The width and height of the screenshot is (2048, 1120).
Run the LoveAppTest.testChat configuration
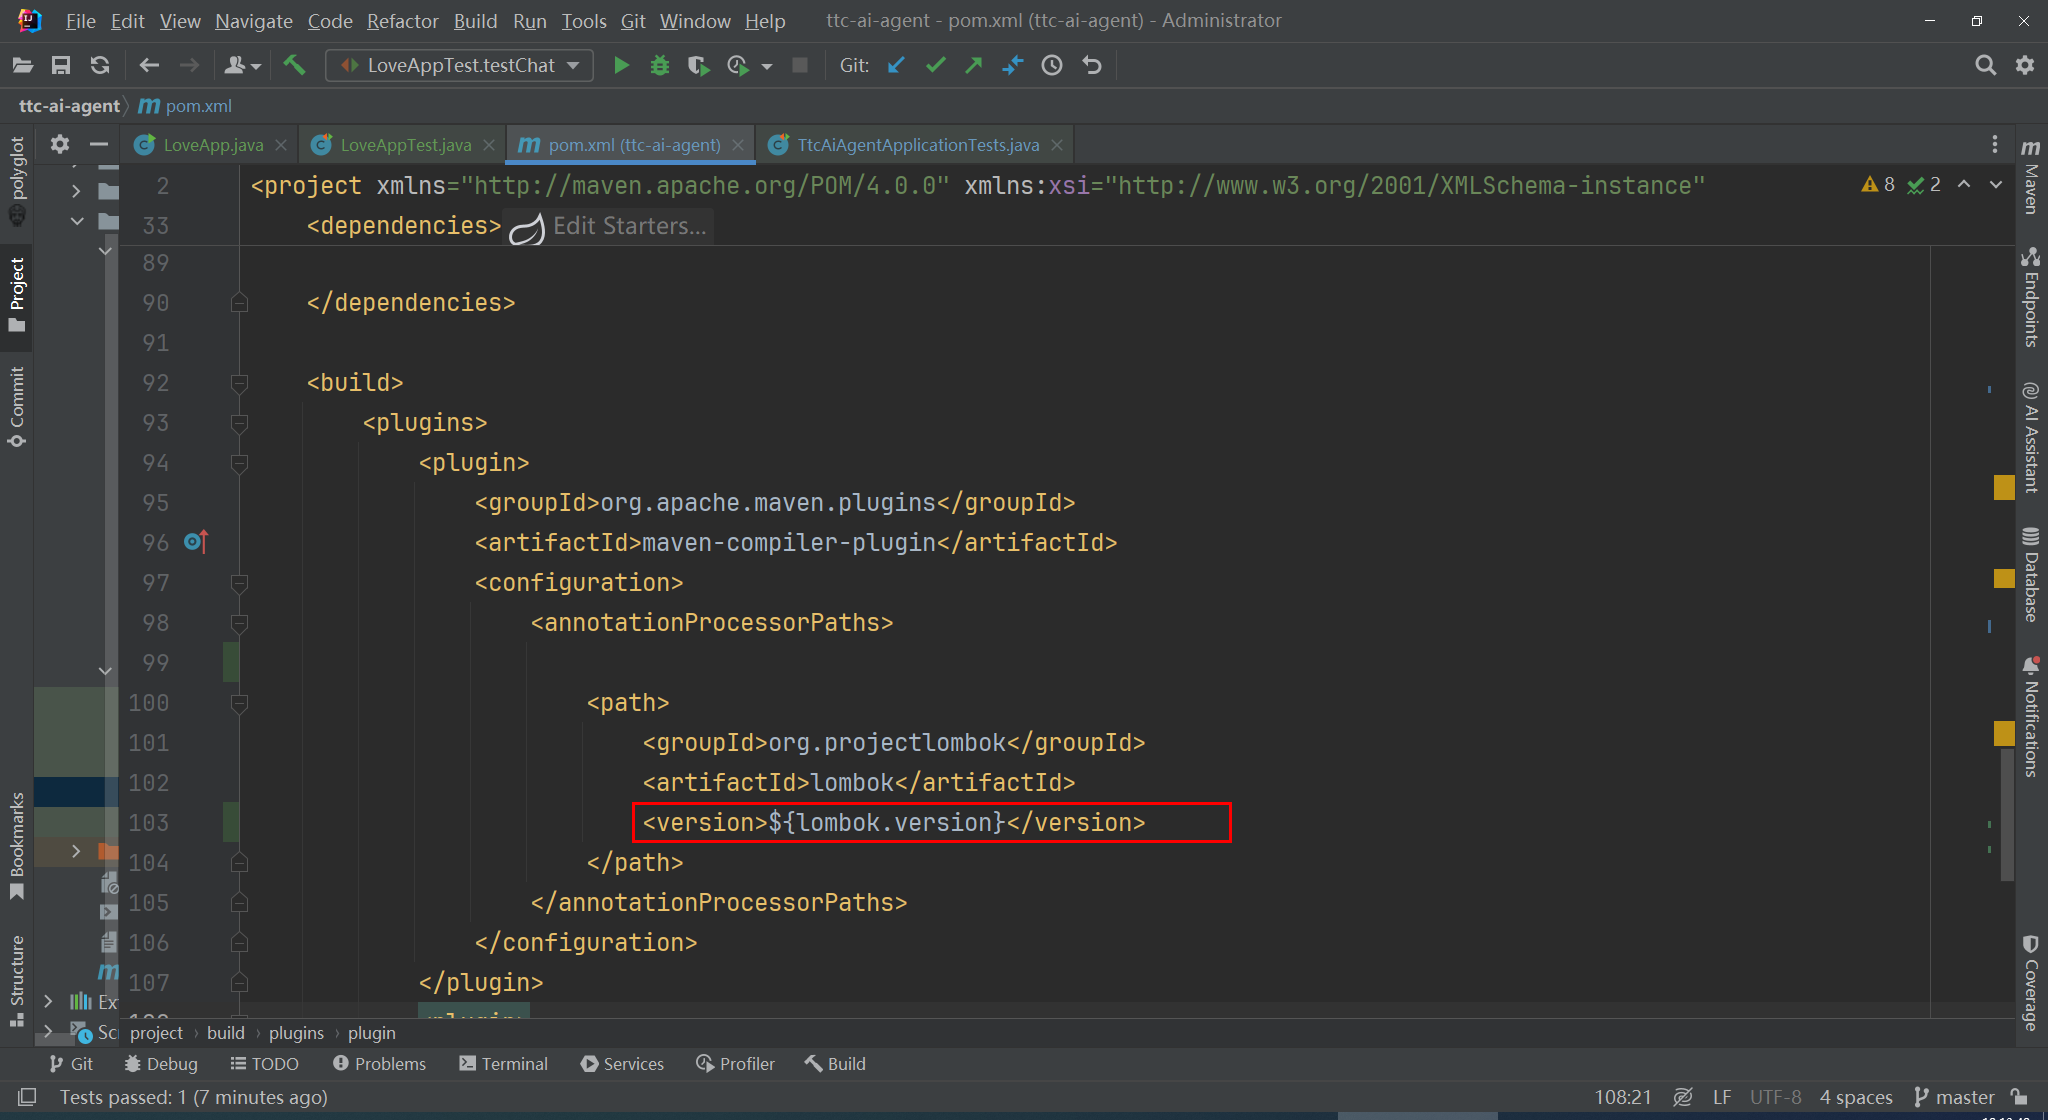coord(621,65)
